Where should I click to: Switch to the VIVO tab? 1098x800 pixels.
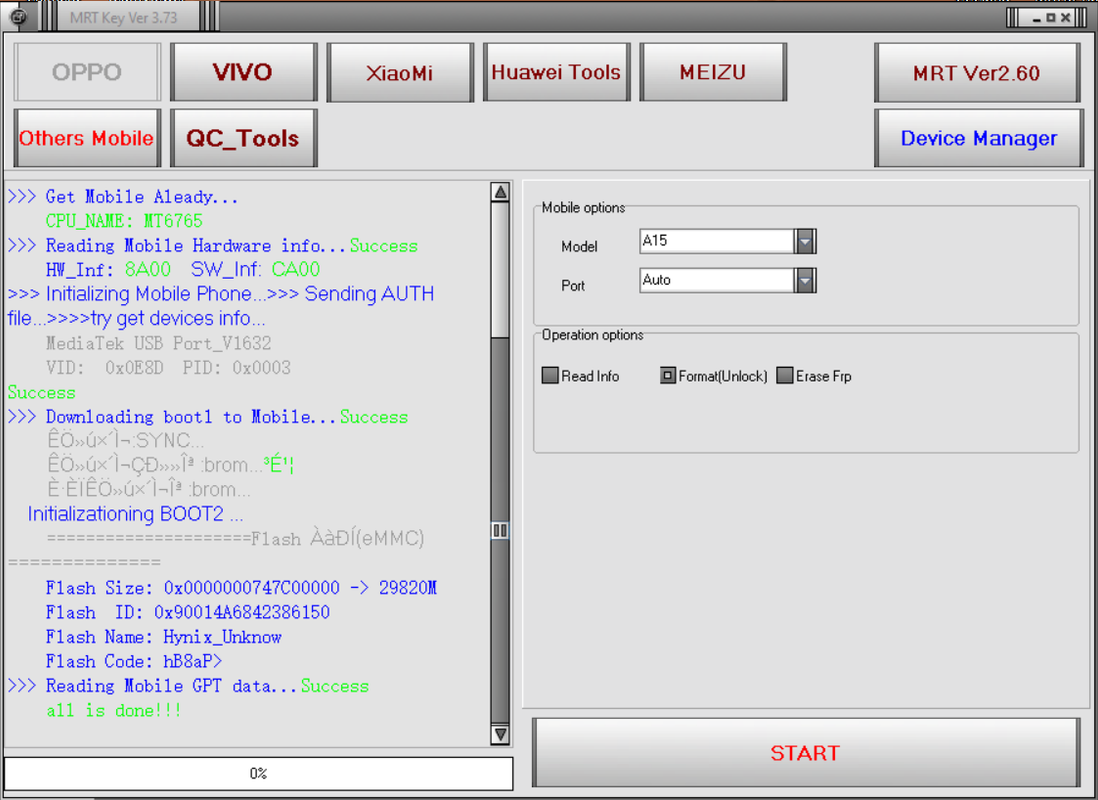[x=243, y=72]
